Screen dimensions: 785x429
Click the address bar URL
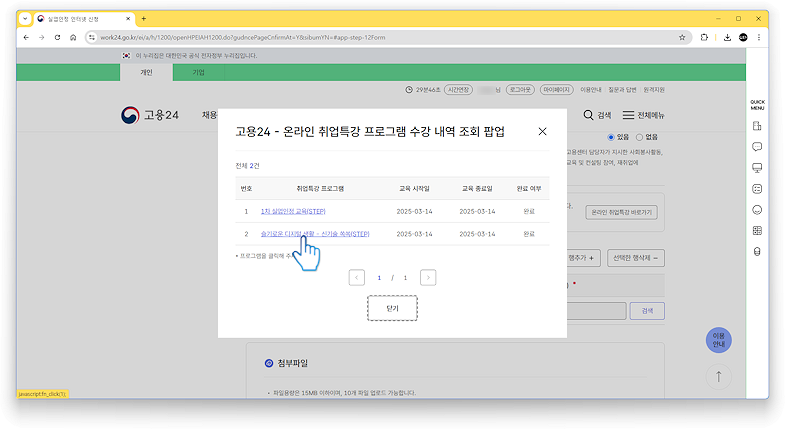coord(243,37)
